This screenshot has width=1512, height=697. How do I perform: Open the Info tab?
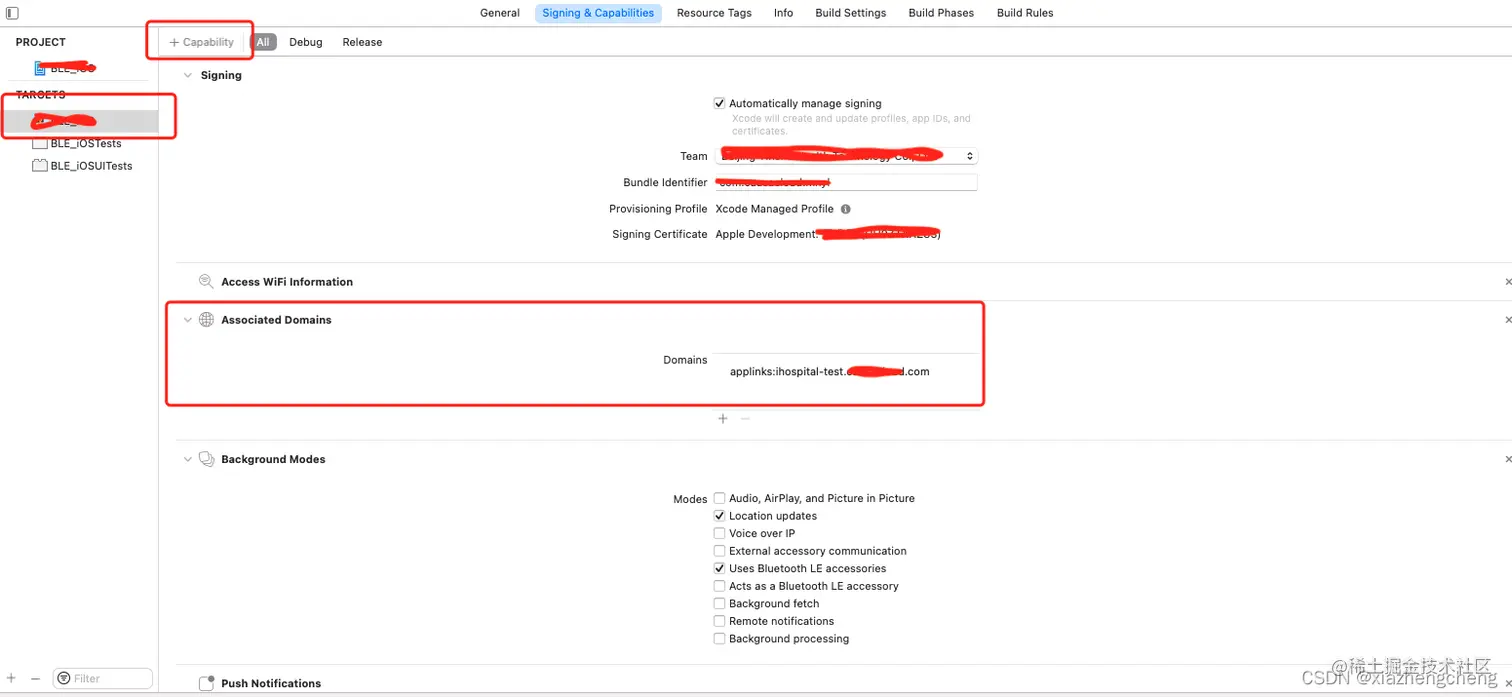783,13
